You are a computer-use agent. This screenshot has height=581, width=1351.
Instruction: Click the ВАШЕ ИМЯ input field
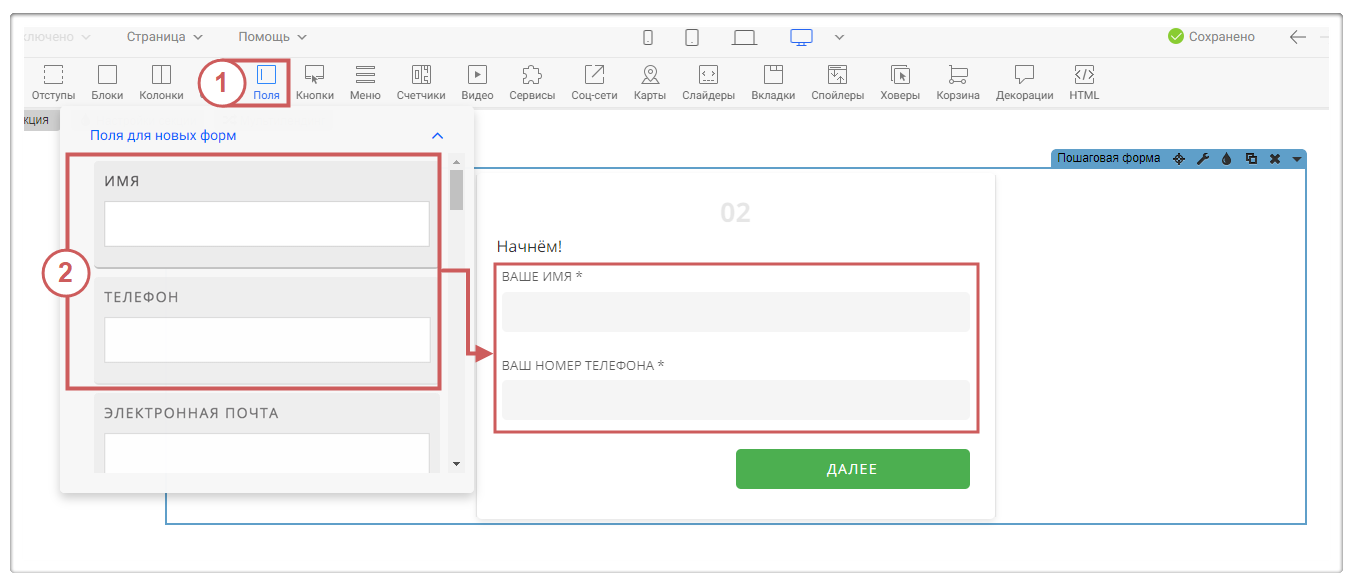point(735,312)
